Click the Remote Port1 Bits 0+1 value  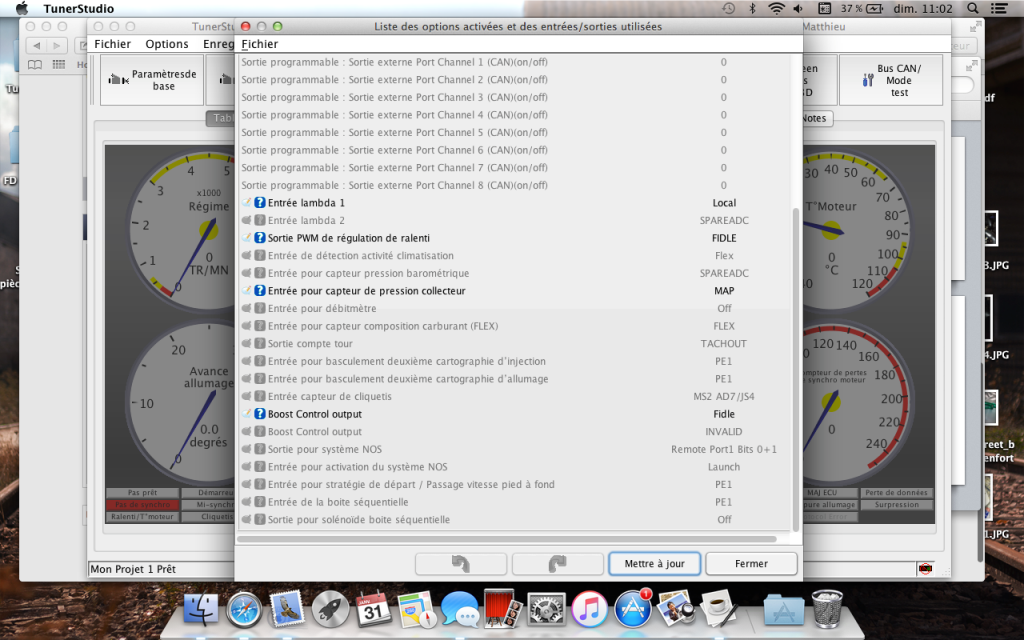point(724,449)
